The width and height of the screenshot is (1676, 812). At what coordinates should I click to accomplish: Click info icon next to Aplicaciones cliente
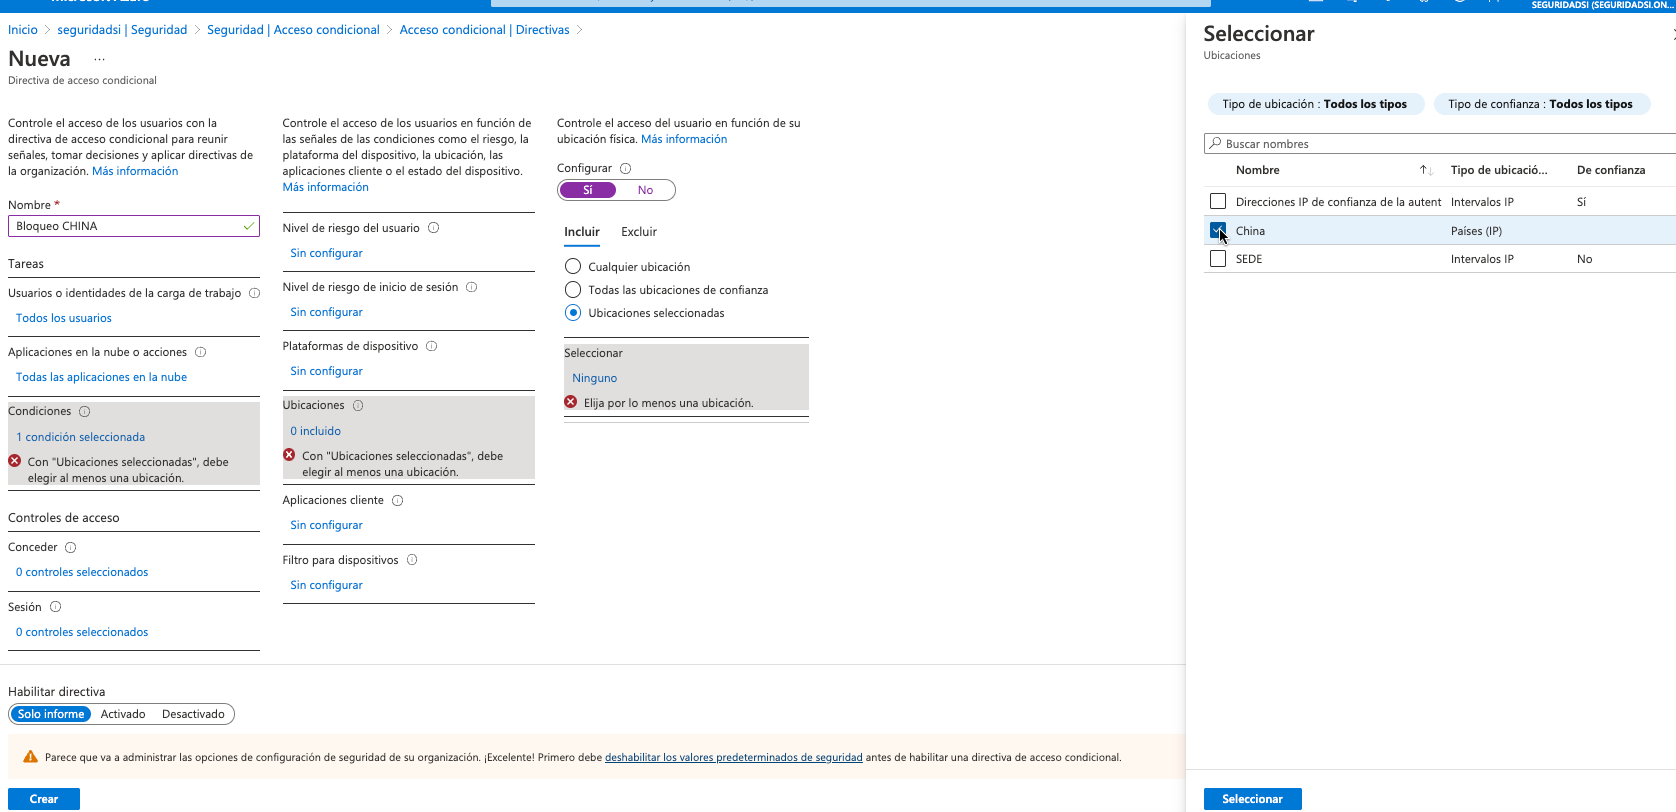coord(398,500)
